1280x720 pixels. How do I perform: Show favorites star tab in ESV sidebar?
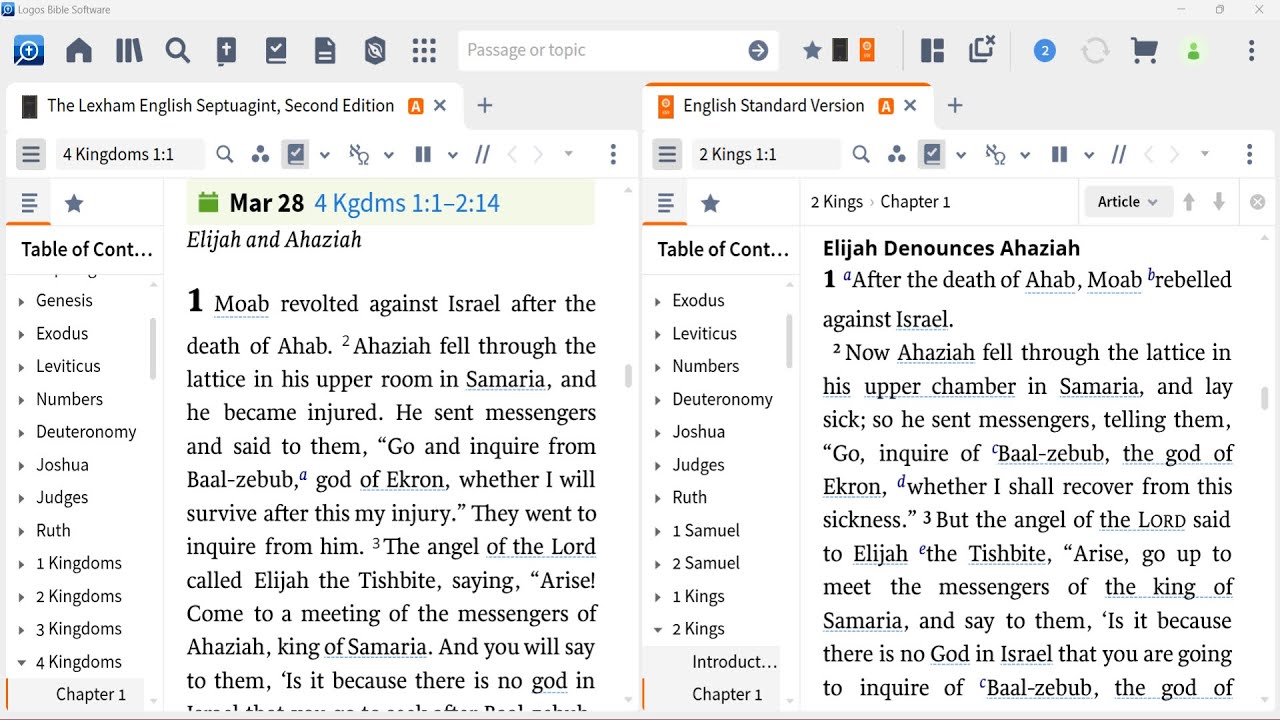pos(710,204)
